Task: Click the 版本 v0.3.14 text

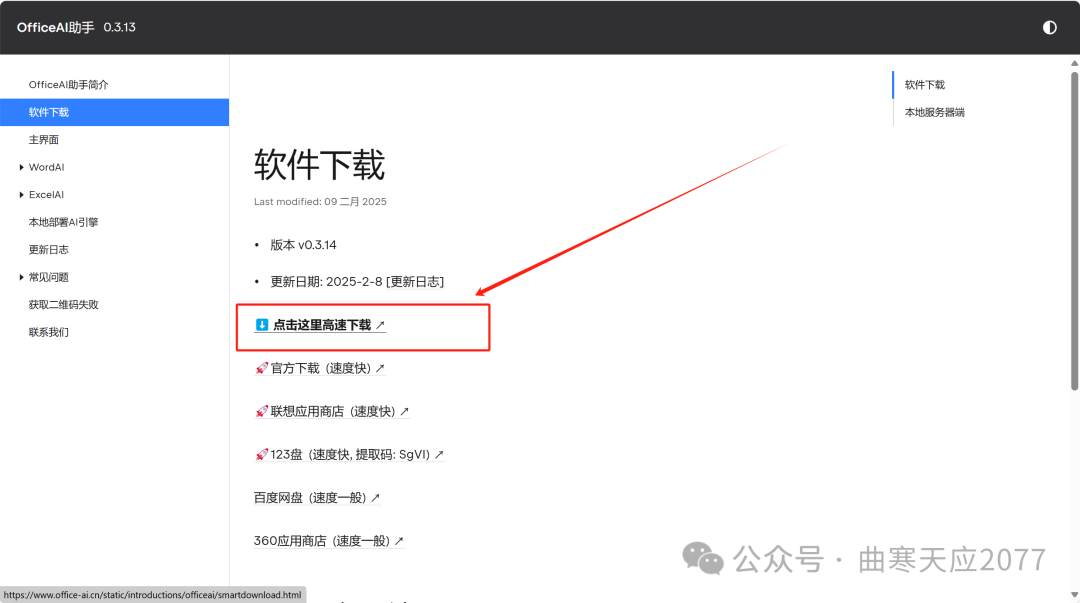Action: (303, 245)
